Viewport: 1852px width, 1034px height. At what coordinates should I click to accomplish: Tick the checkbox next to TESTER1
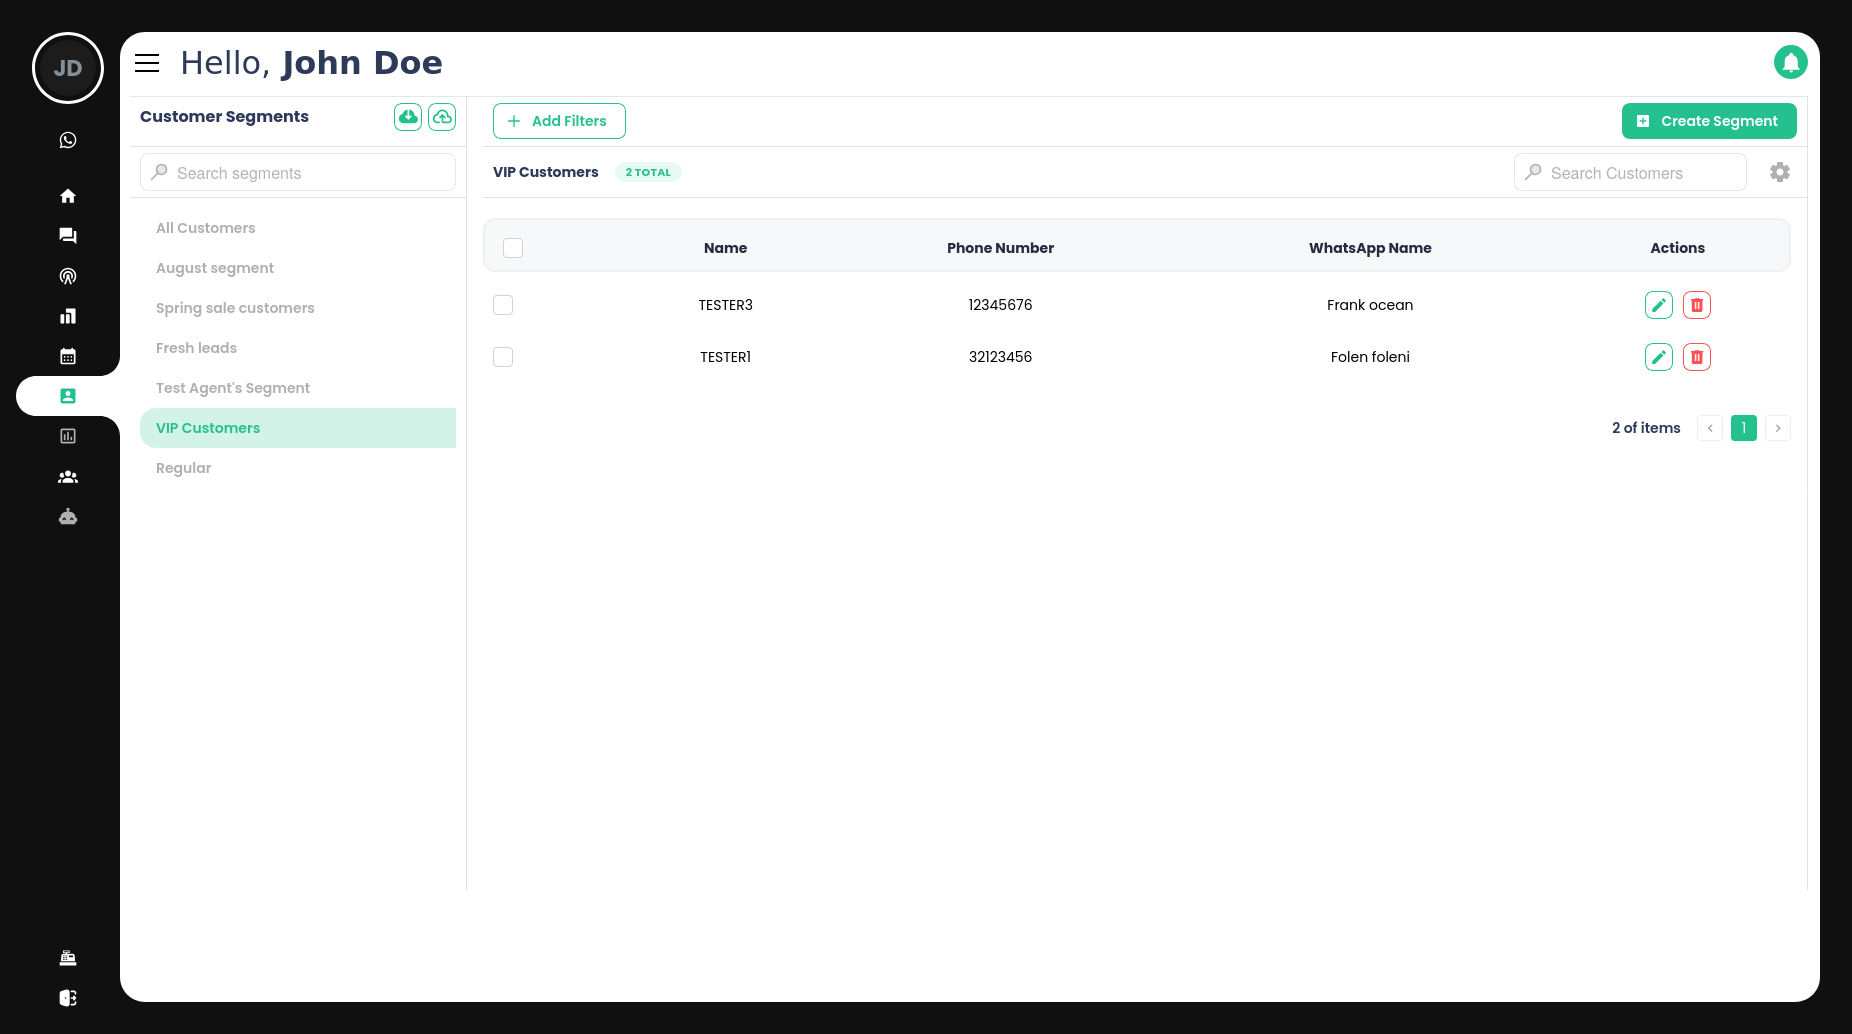coord(503,357)
